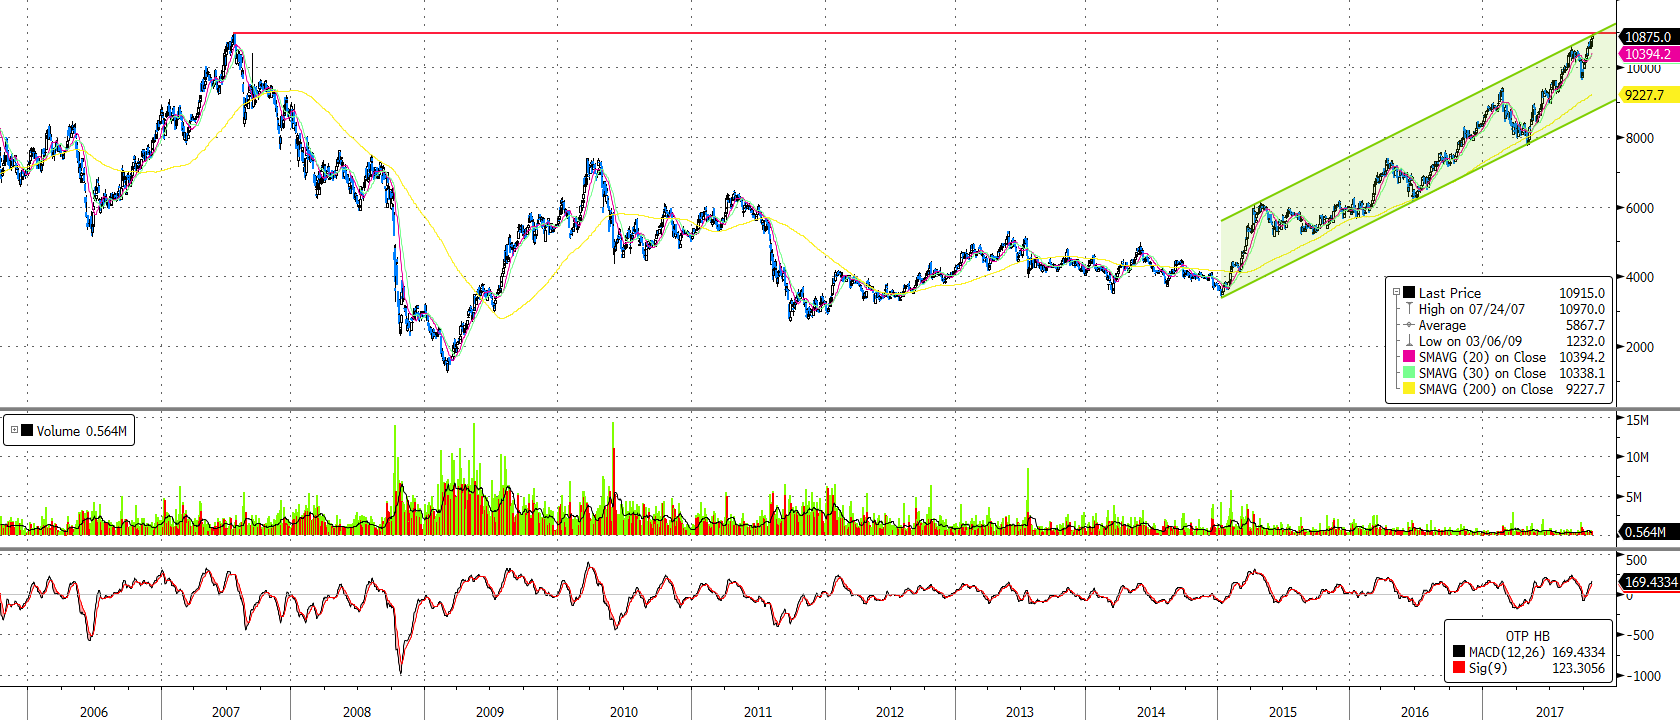
Task: Click the 2014 year label on time axis
Action: point(1151,712)
